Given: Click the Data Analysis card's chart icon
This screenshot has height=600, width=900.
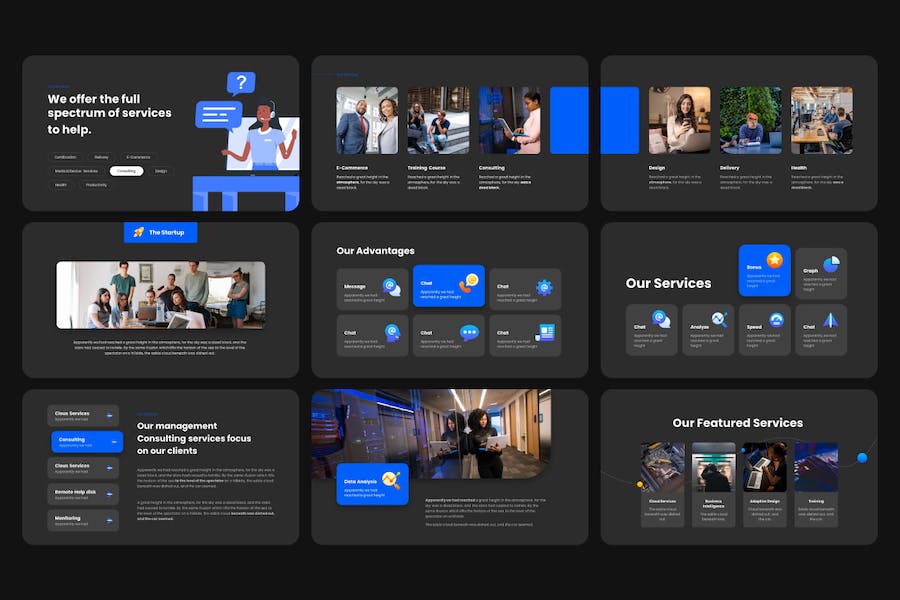Looking at the screenshot, I should pos(391,481).
